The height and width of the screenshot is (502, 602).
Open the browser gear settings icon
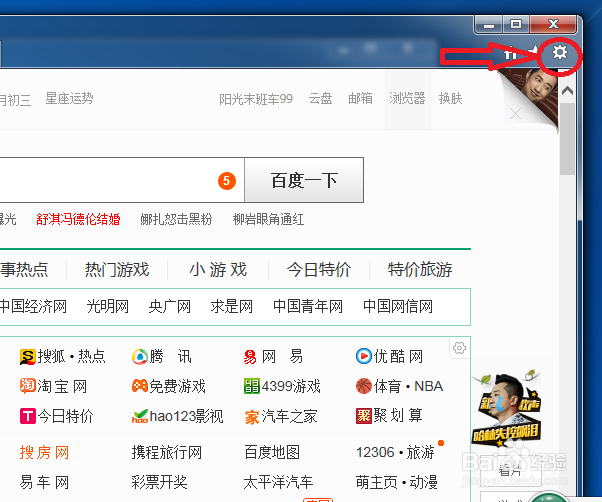(x=560, y=52)
